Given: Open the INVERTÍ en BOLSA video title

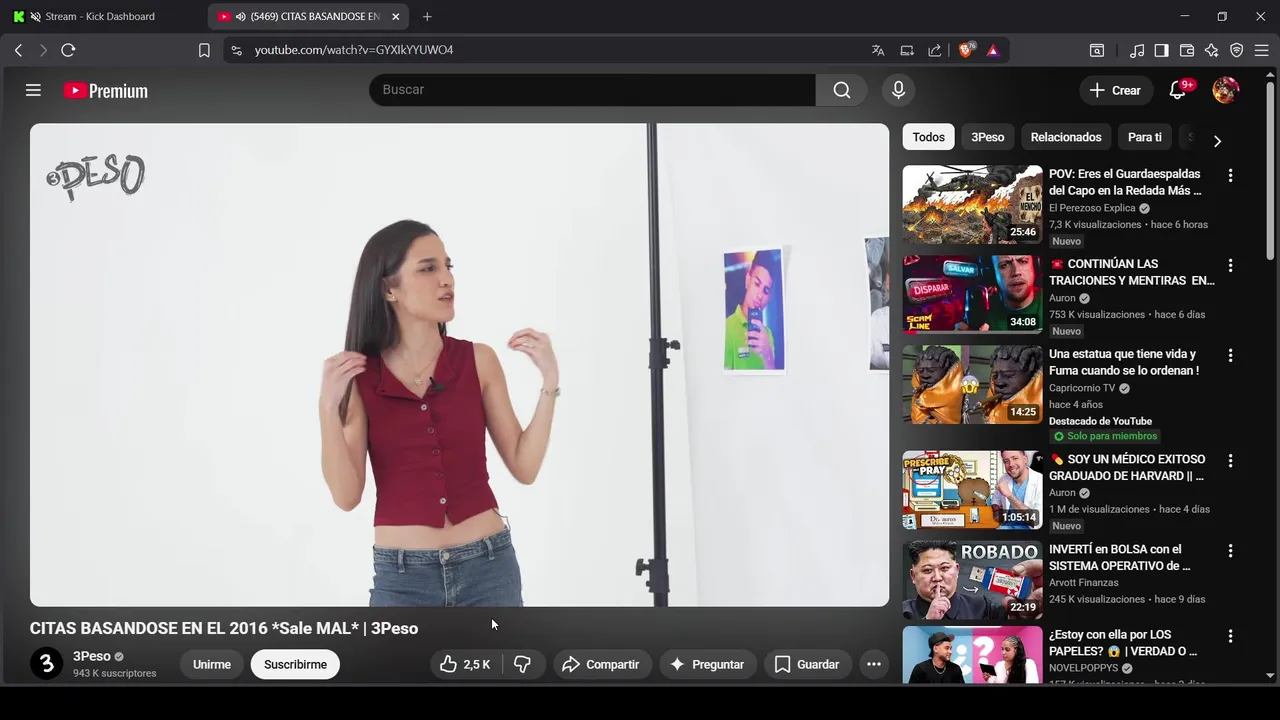Looking at the screenshot, I should (1120, 558).
